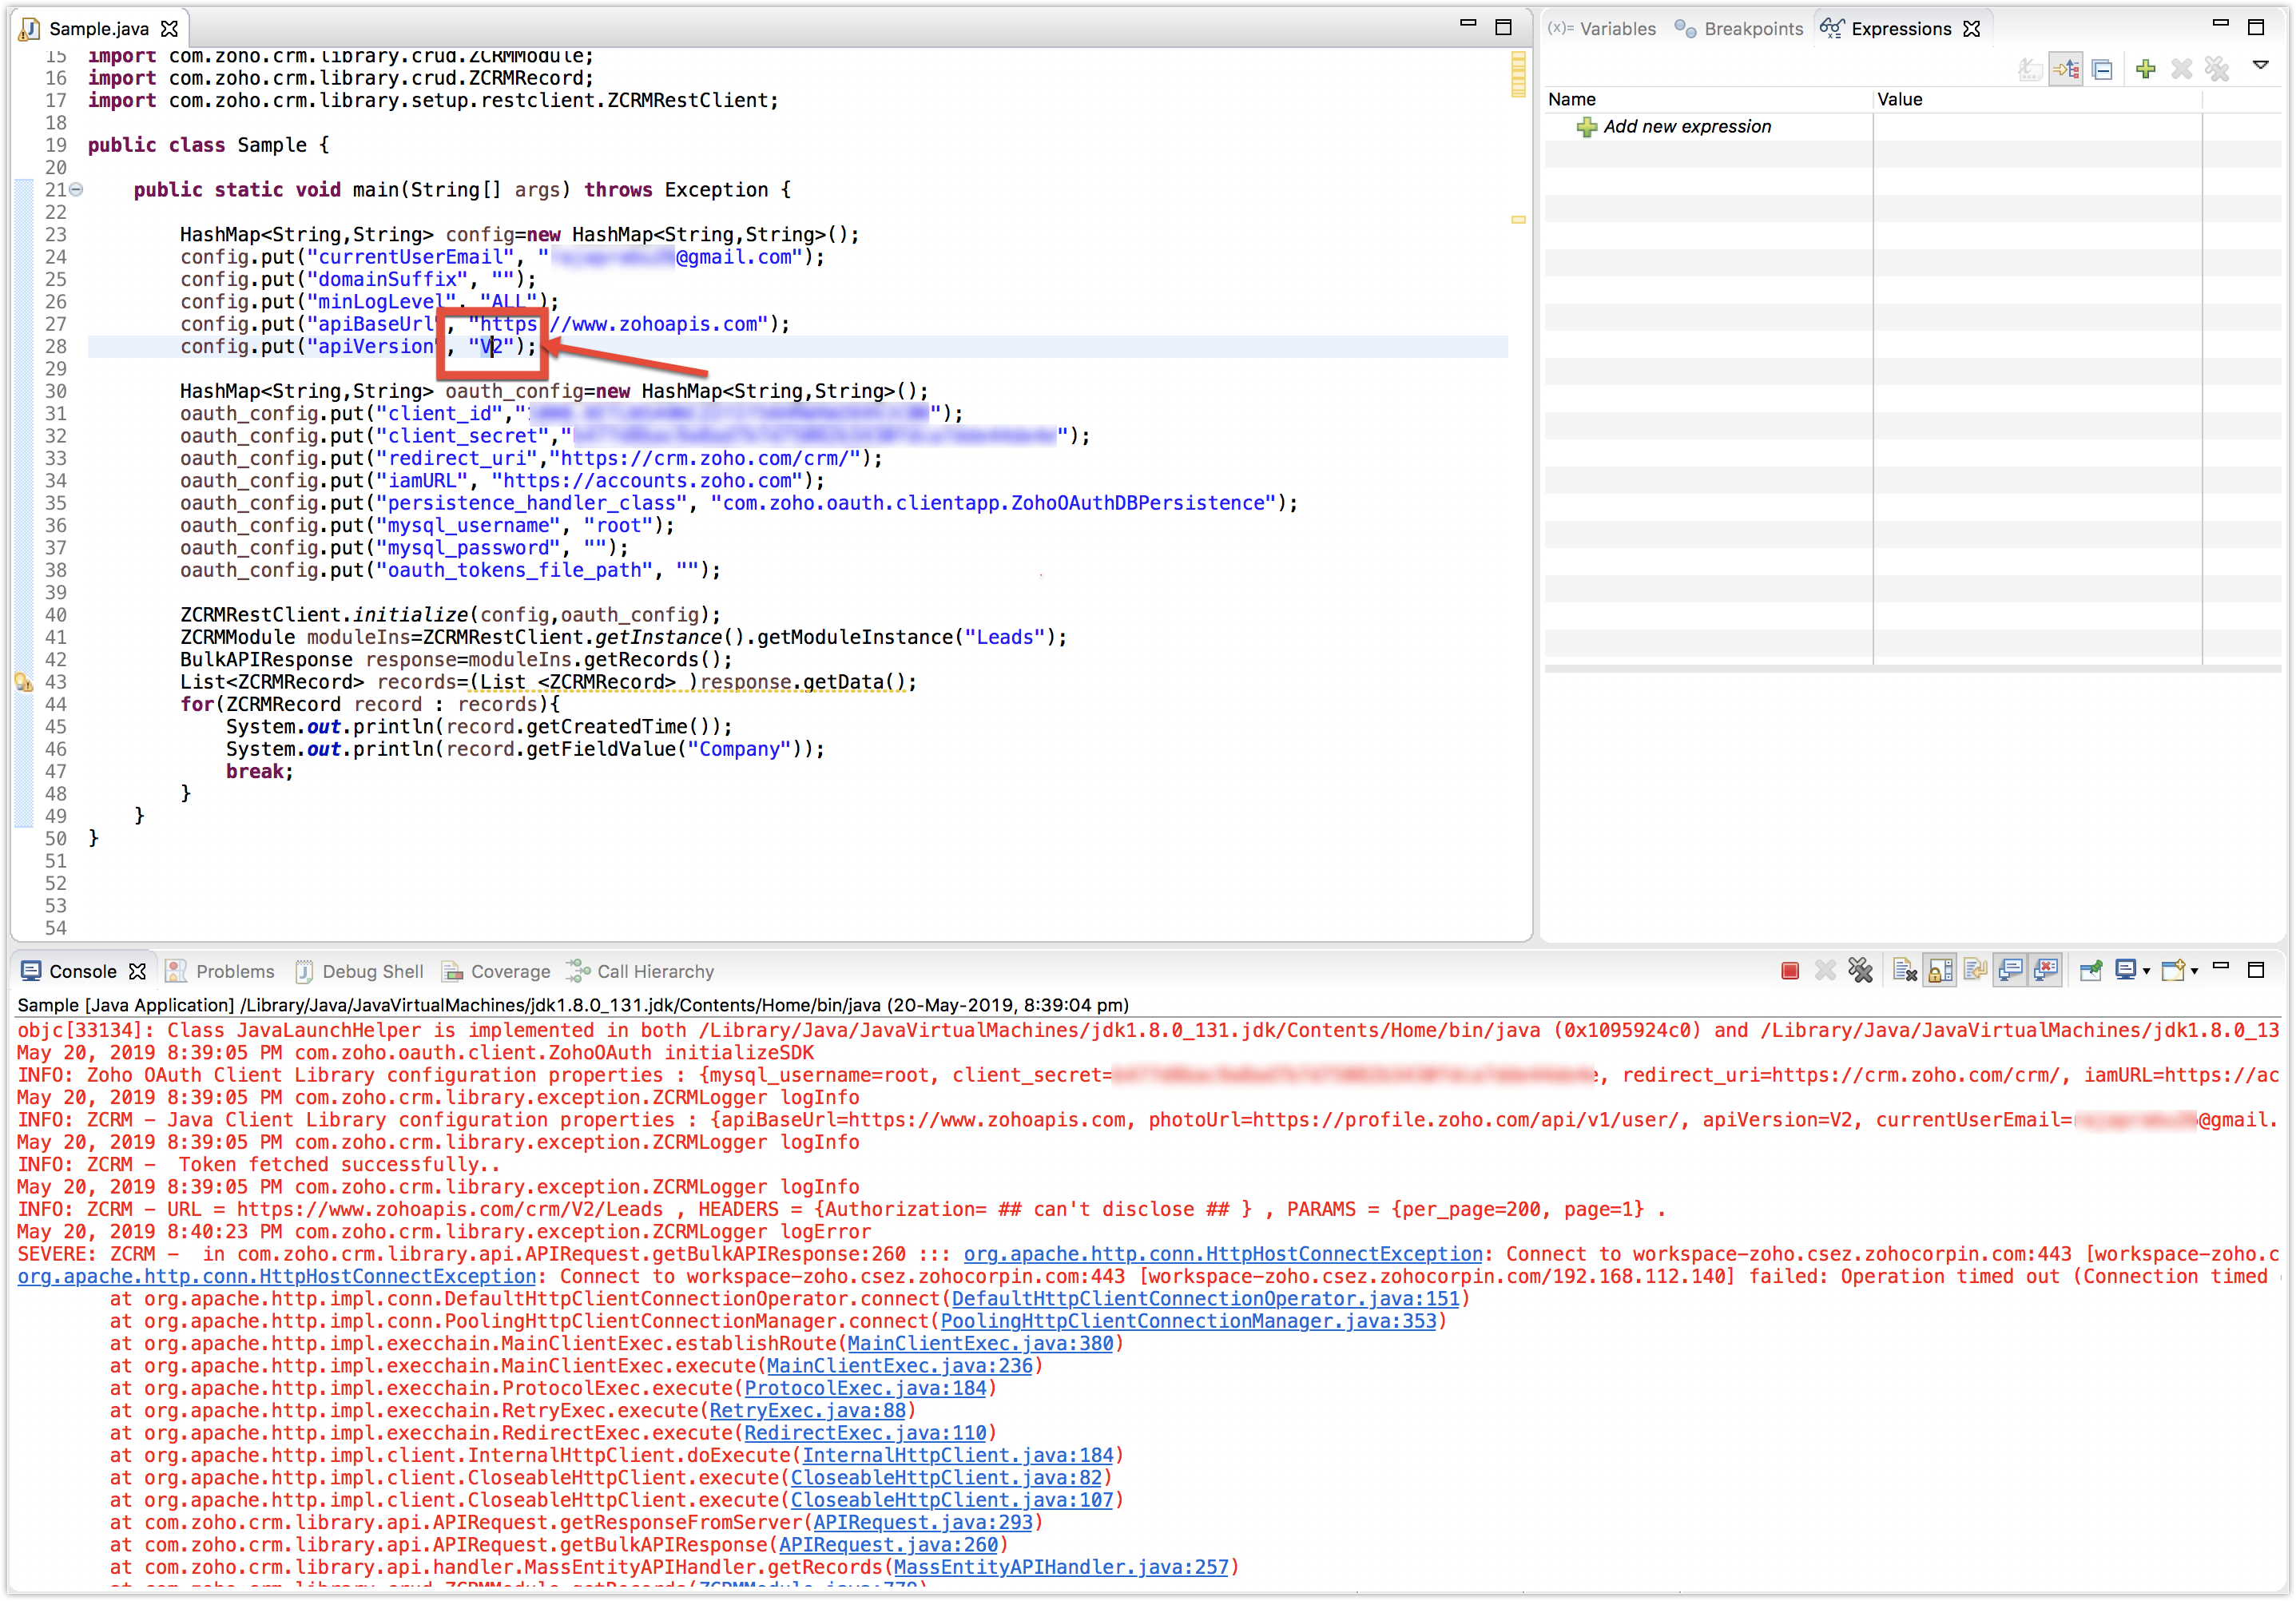This screenshot has height=1601, width=2296.
Task: Toggle Console word wrap
Action: 1975,970
